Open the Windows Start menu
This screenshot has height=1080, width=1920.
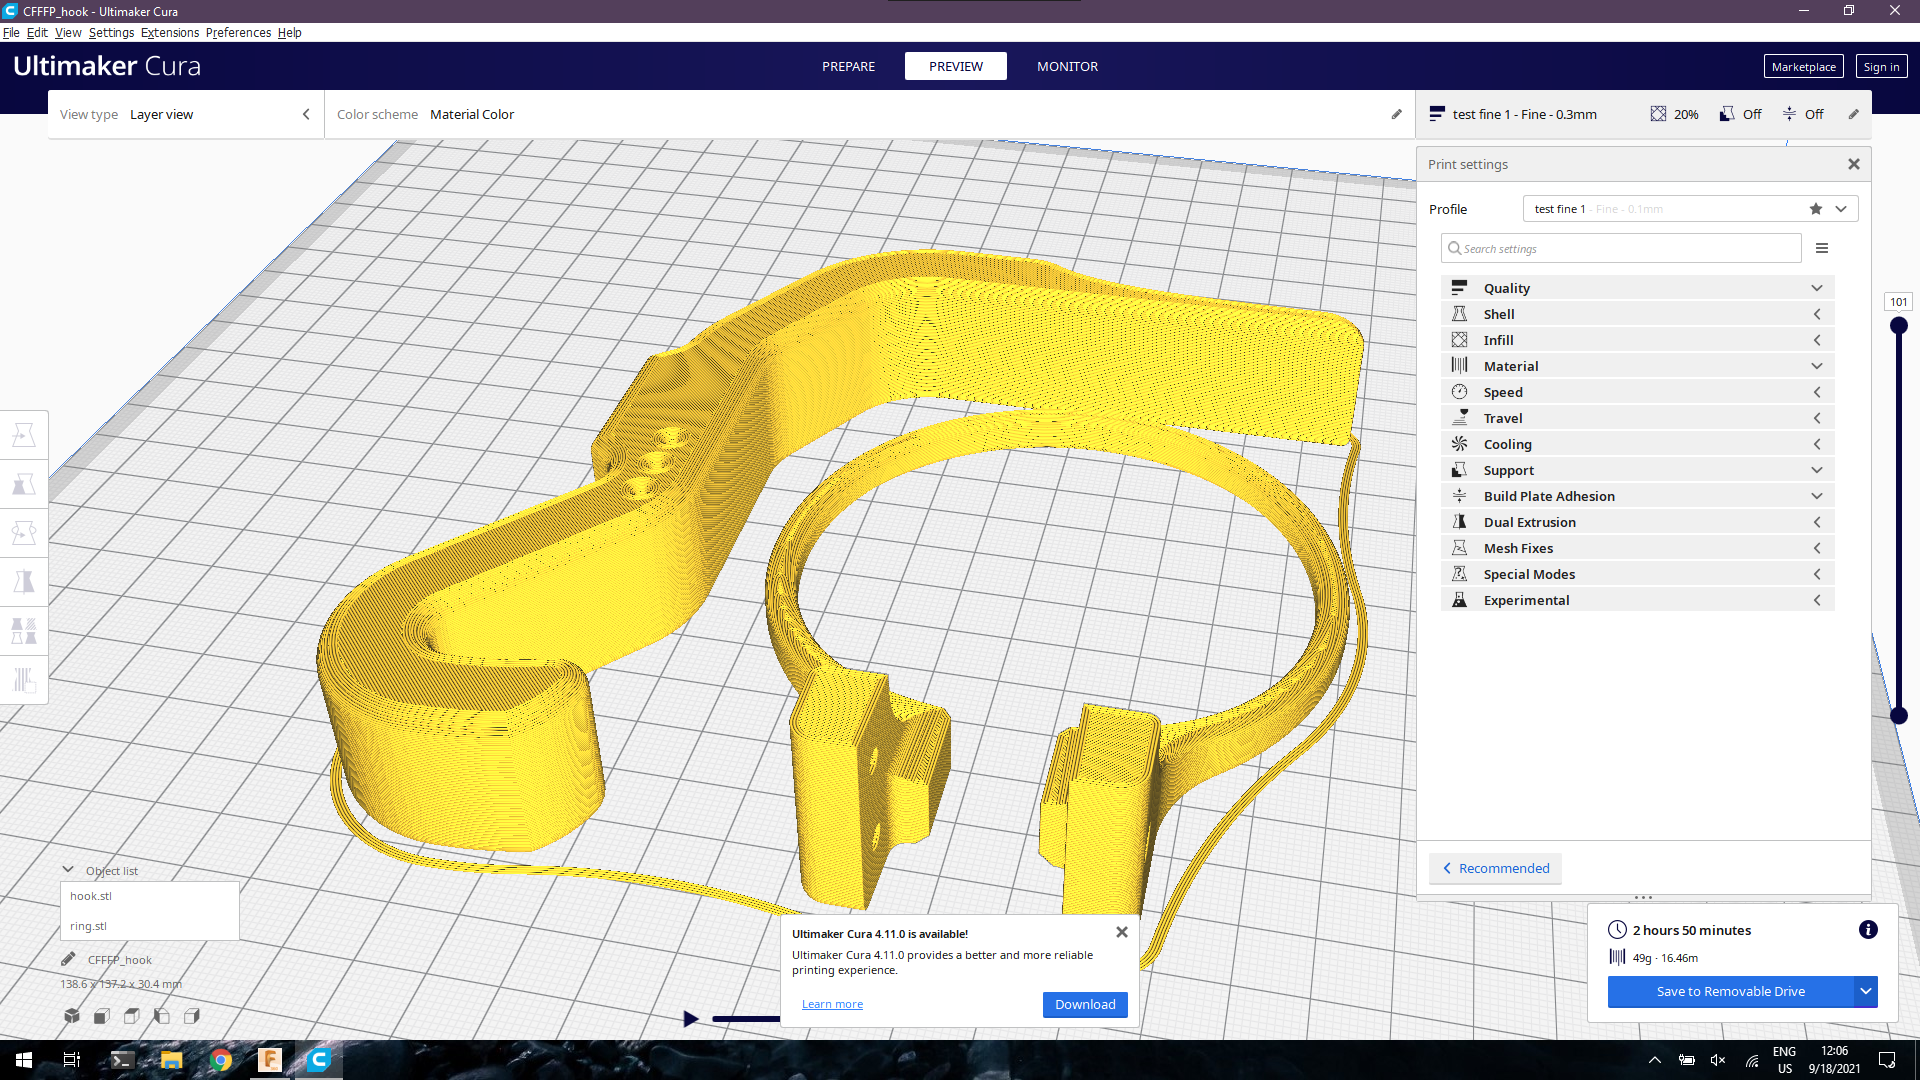pos(24,1060)
